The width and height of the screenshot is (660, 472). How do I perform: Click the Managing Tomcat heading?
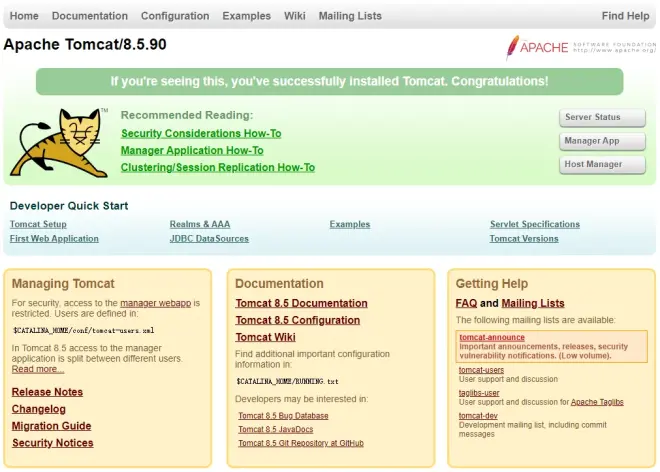click(x=63, y=284)
